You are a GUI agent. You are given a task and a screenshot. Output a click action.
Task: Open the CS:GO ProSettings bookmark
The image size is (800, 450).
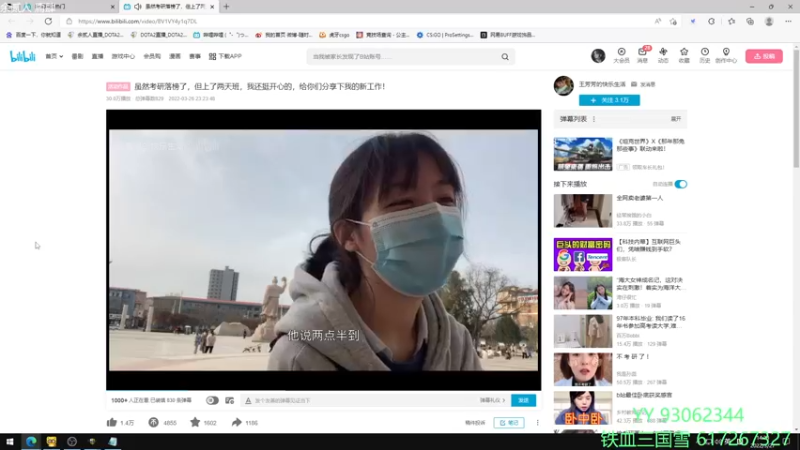click(x=445, y=35)
